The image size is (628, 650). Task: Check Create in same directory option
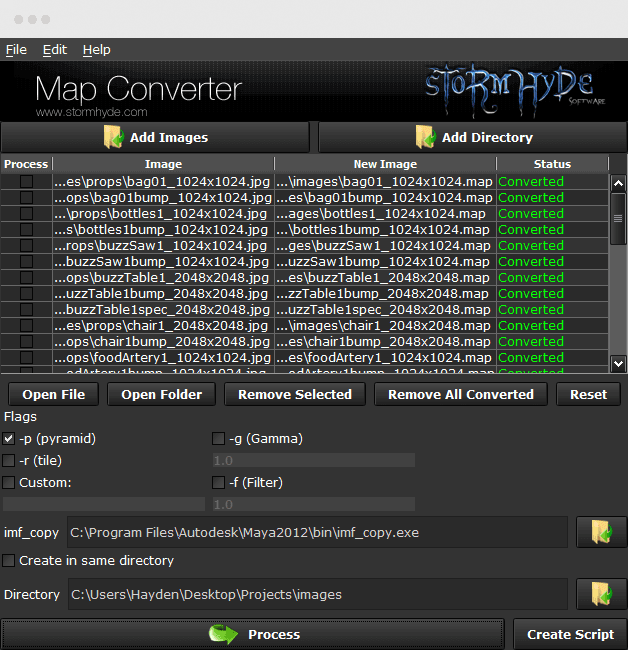9,561
